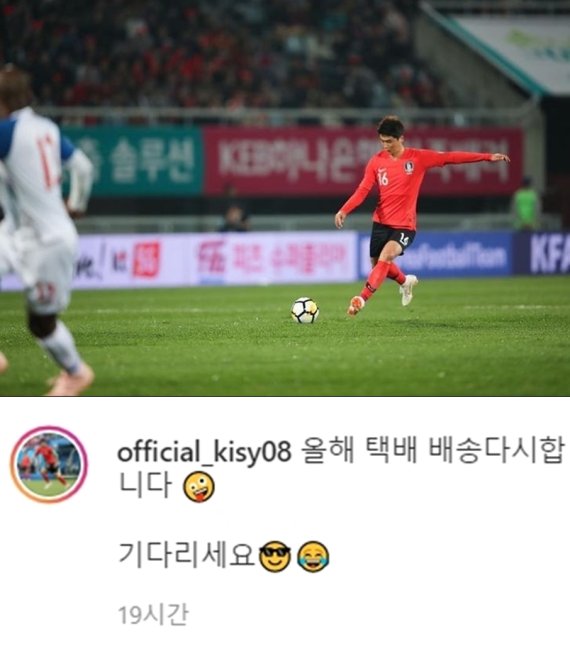570x656 pixels.
Task: Tap the soccer ball in the photo
Action: coord(305,310)
